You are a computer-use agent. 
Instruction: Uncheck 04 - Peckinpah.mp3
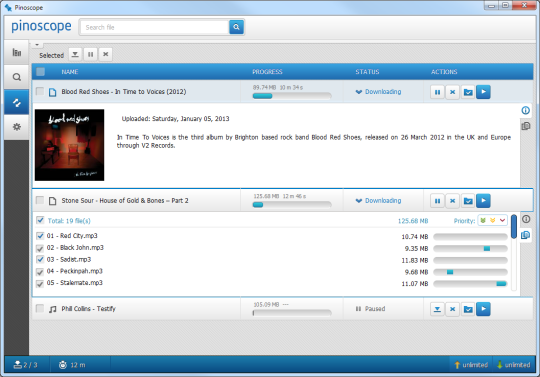point(40,272)
